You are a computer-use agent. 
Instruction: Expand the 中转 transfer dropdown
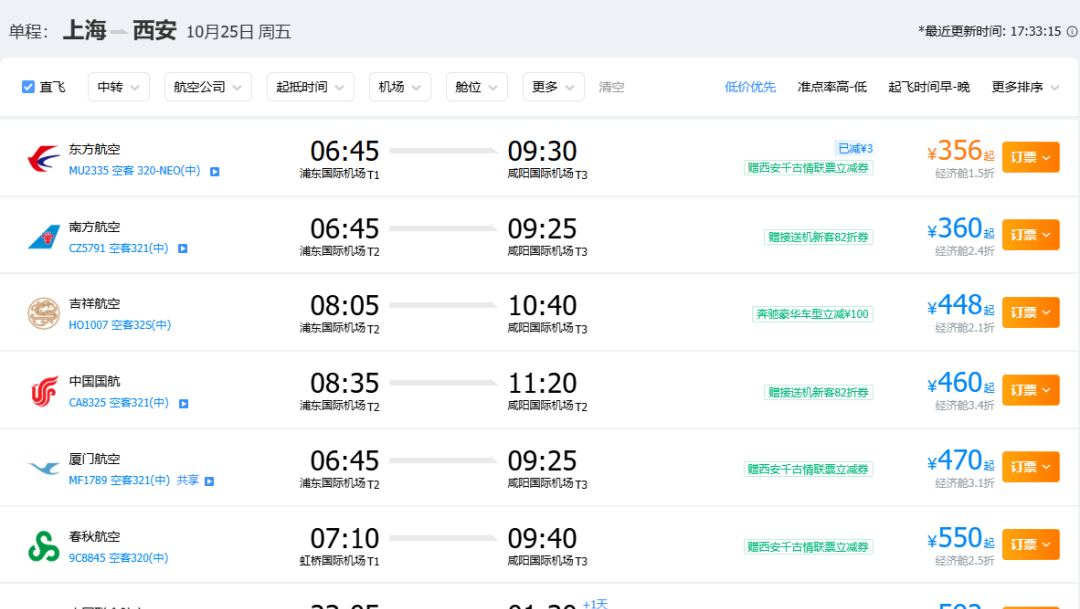pos(118,87)
